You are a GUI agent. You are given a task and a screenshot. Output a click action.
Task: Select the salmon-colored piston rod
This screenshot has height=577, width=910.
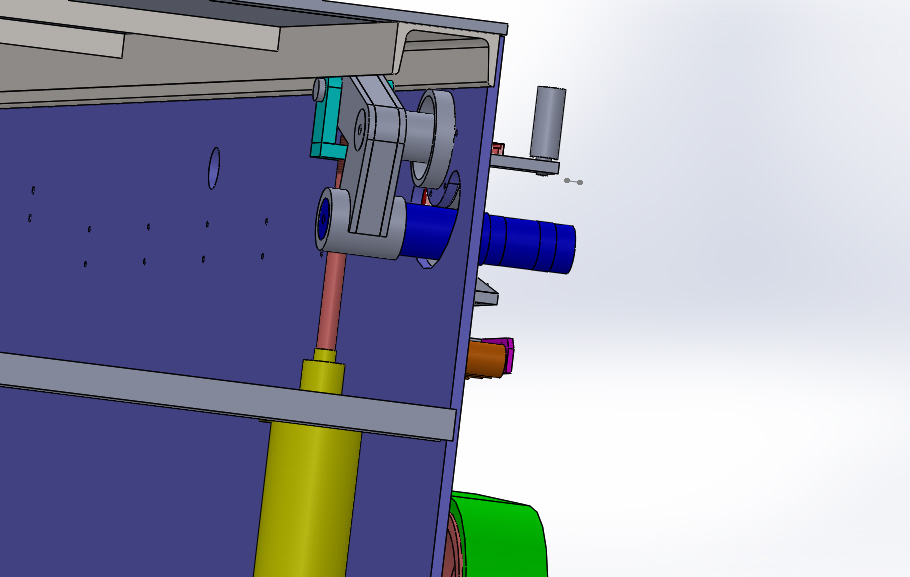tap(331, 302)
